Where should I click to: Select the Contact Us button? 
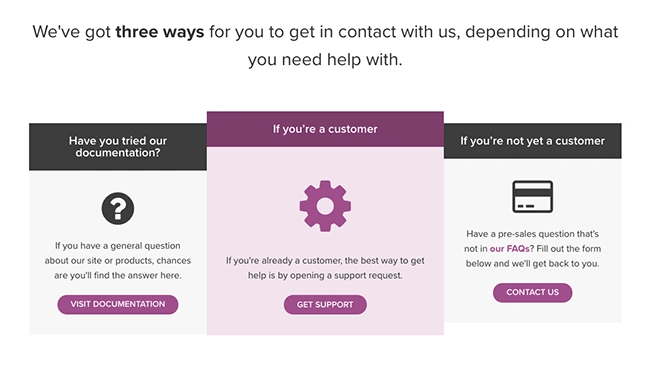click(x=532, y=292)
